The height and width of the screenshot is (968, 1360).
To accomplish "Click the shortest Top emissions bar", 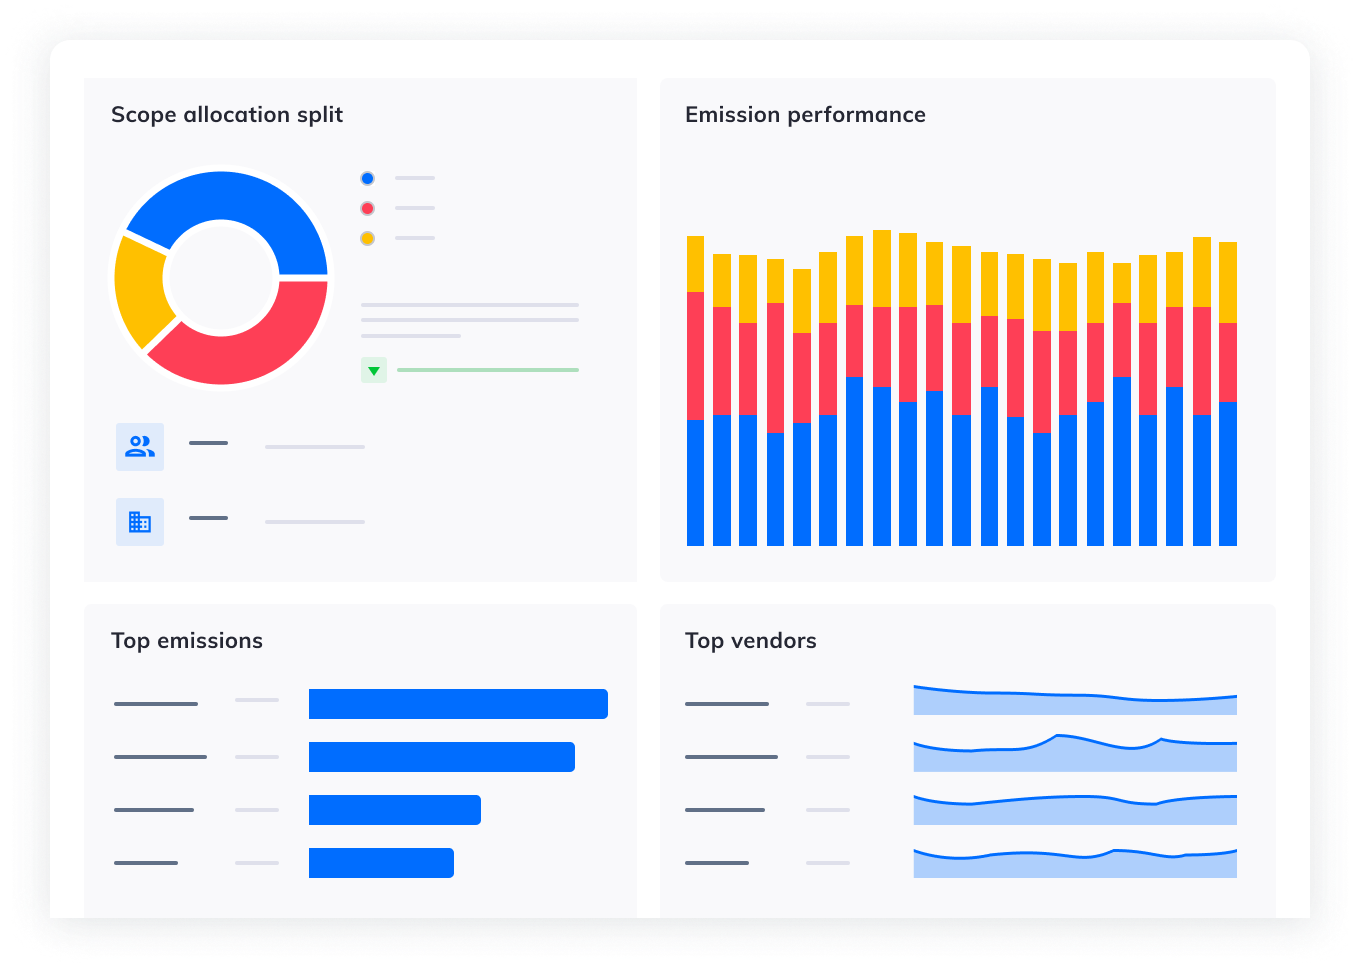I will pyautogui.click(x=381, y=863).
